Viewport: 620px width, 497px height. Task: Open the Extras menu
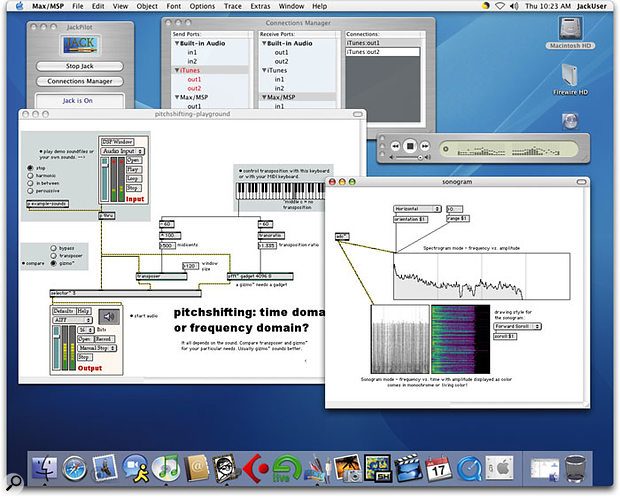tap(260, 6)
